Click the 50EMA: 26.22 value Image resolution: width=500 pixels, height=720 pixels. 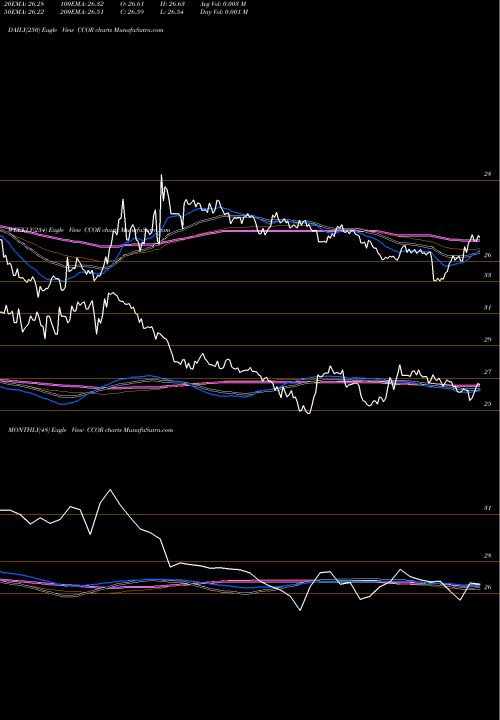pos(24,12)
